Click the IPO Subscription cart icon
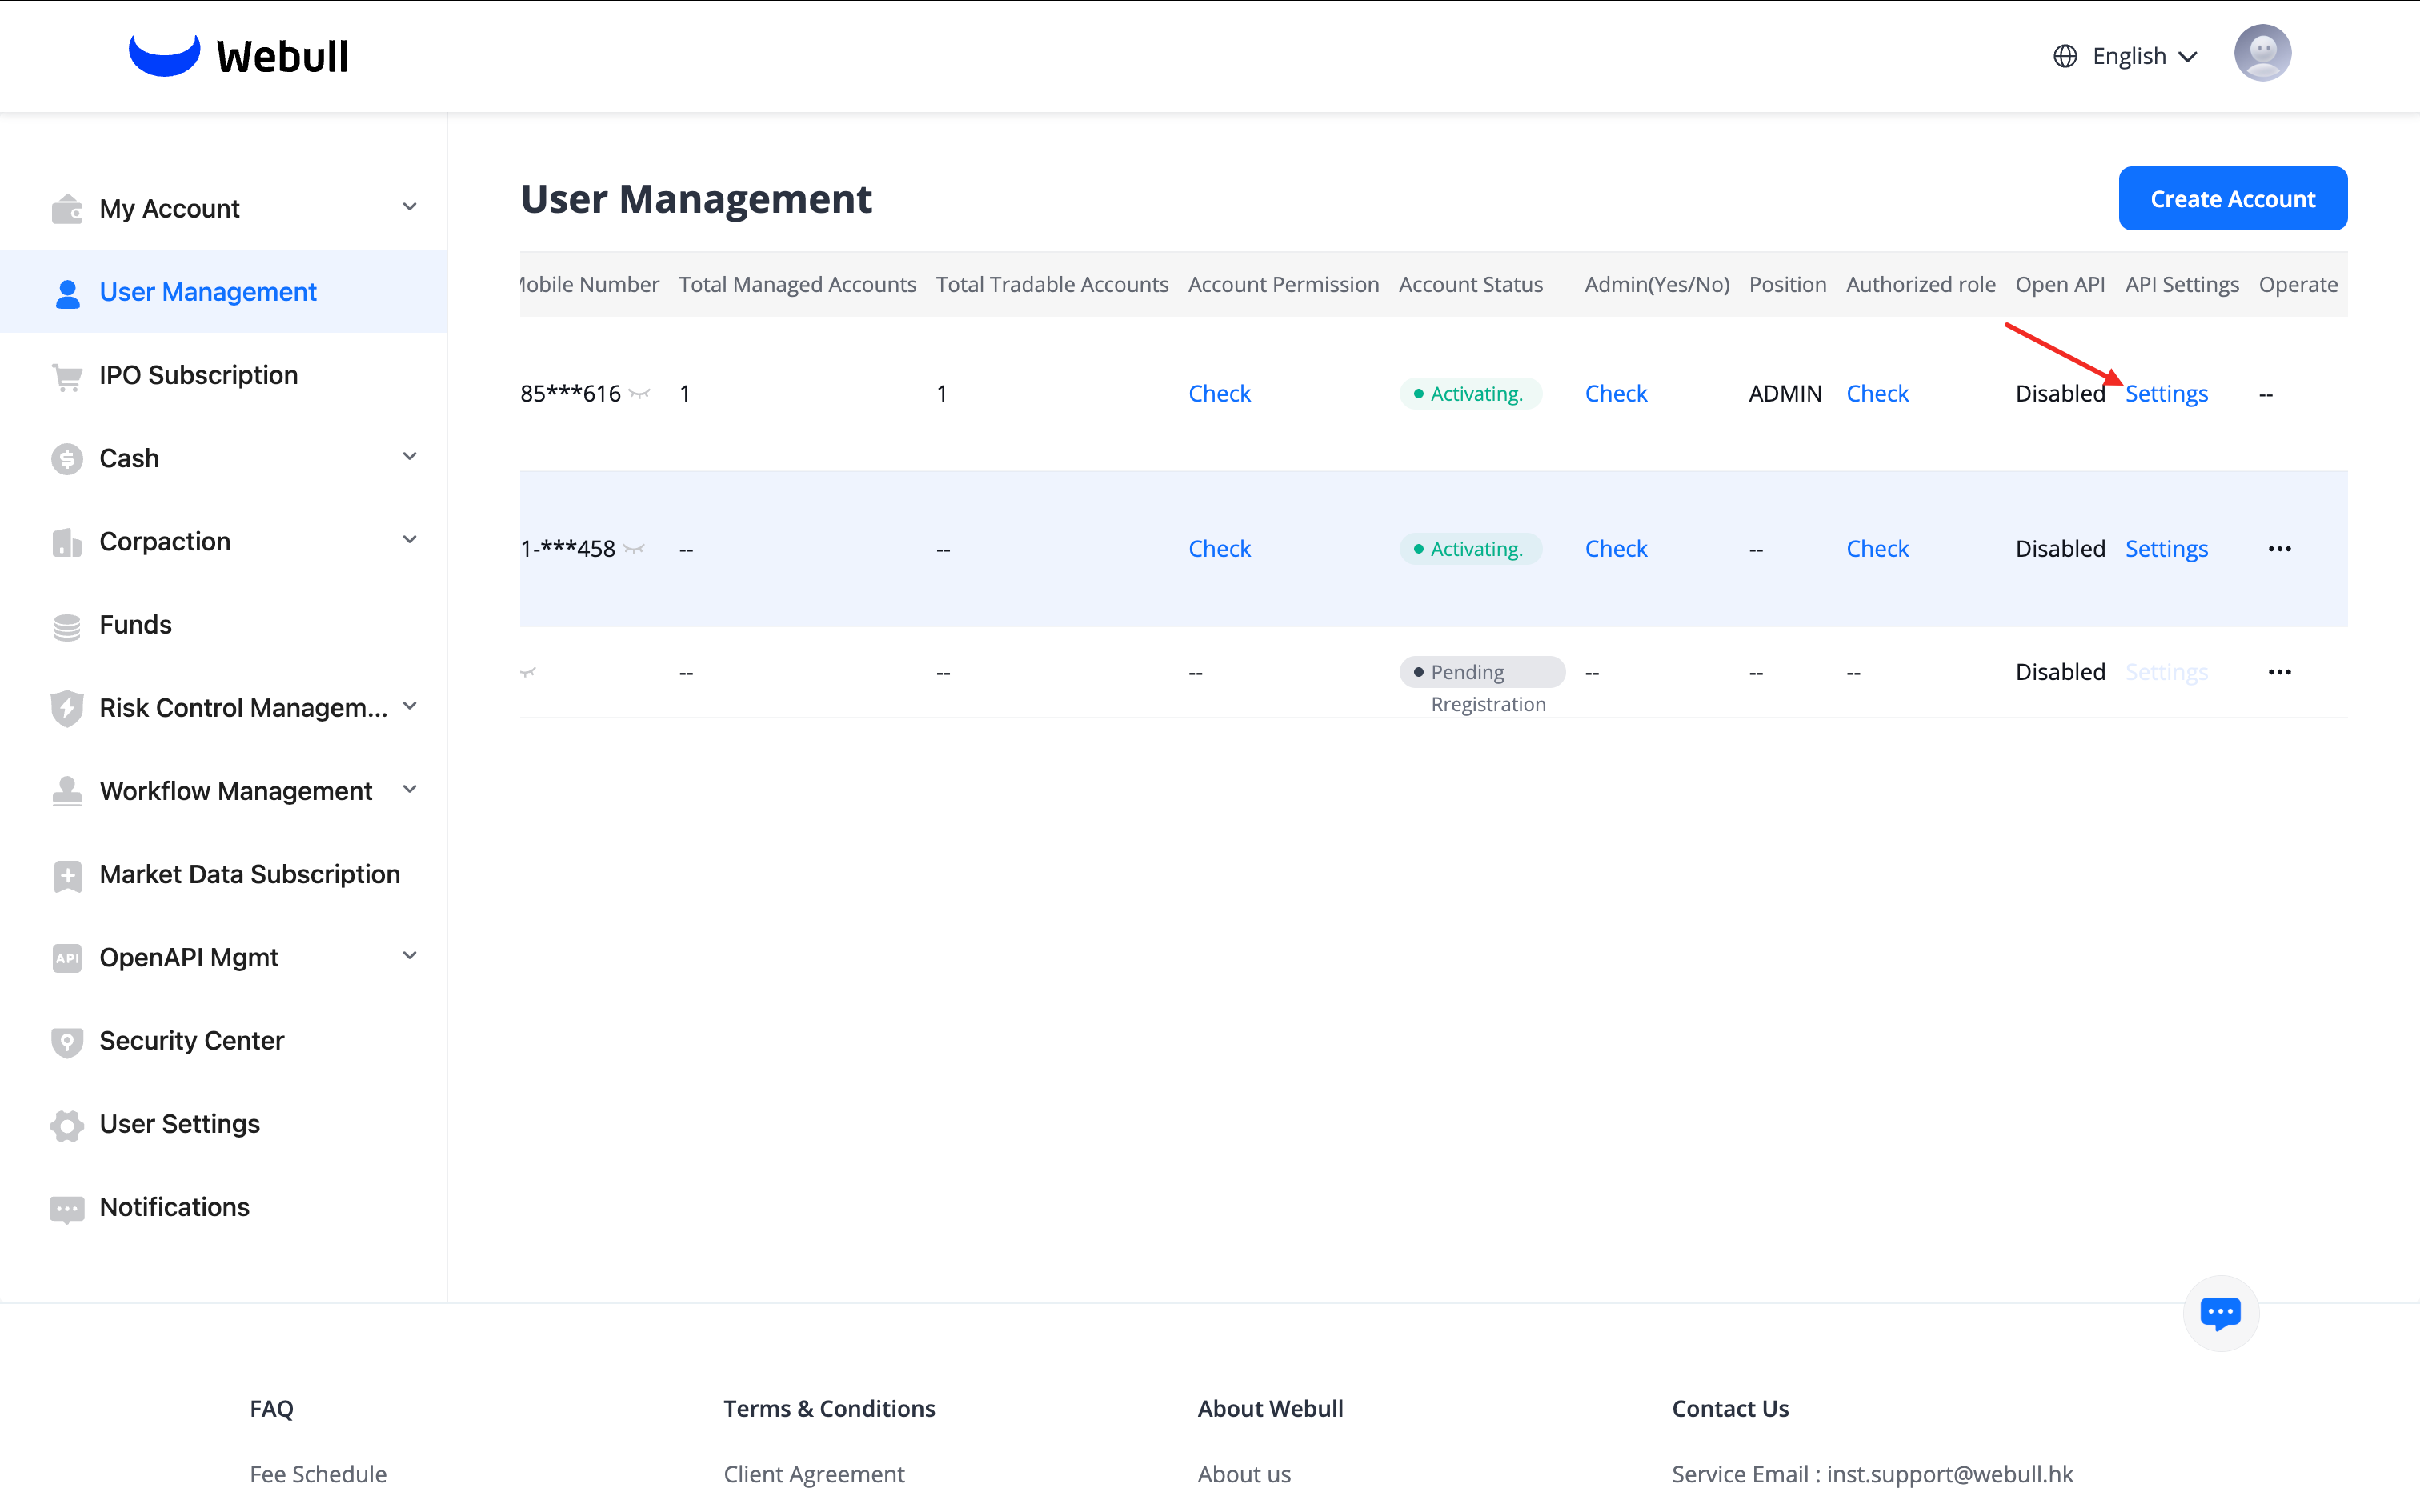Viewport: 2420px width, 1512px height. pos(67,376)
